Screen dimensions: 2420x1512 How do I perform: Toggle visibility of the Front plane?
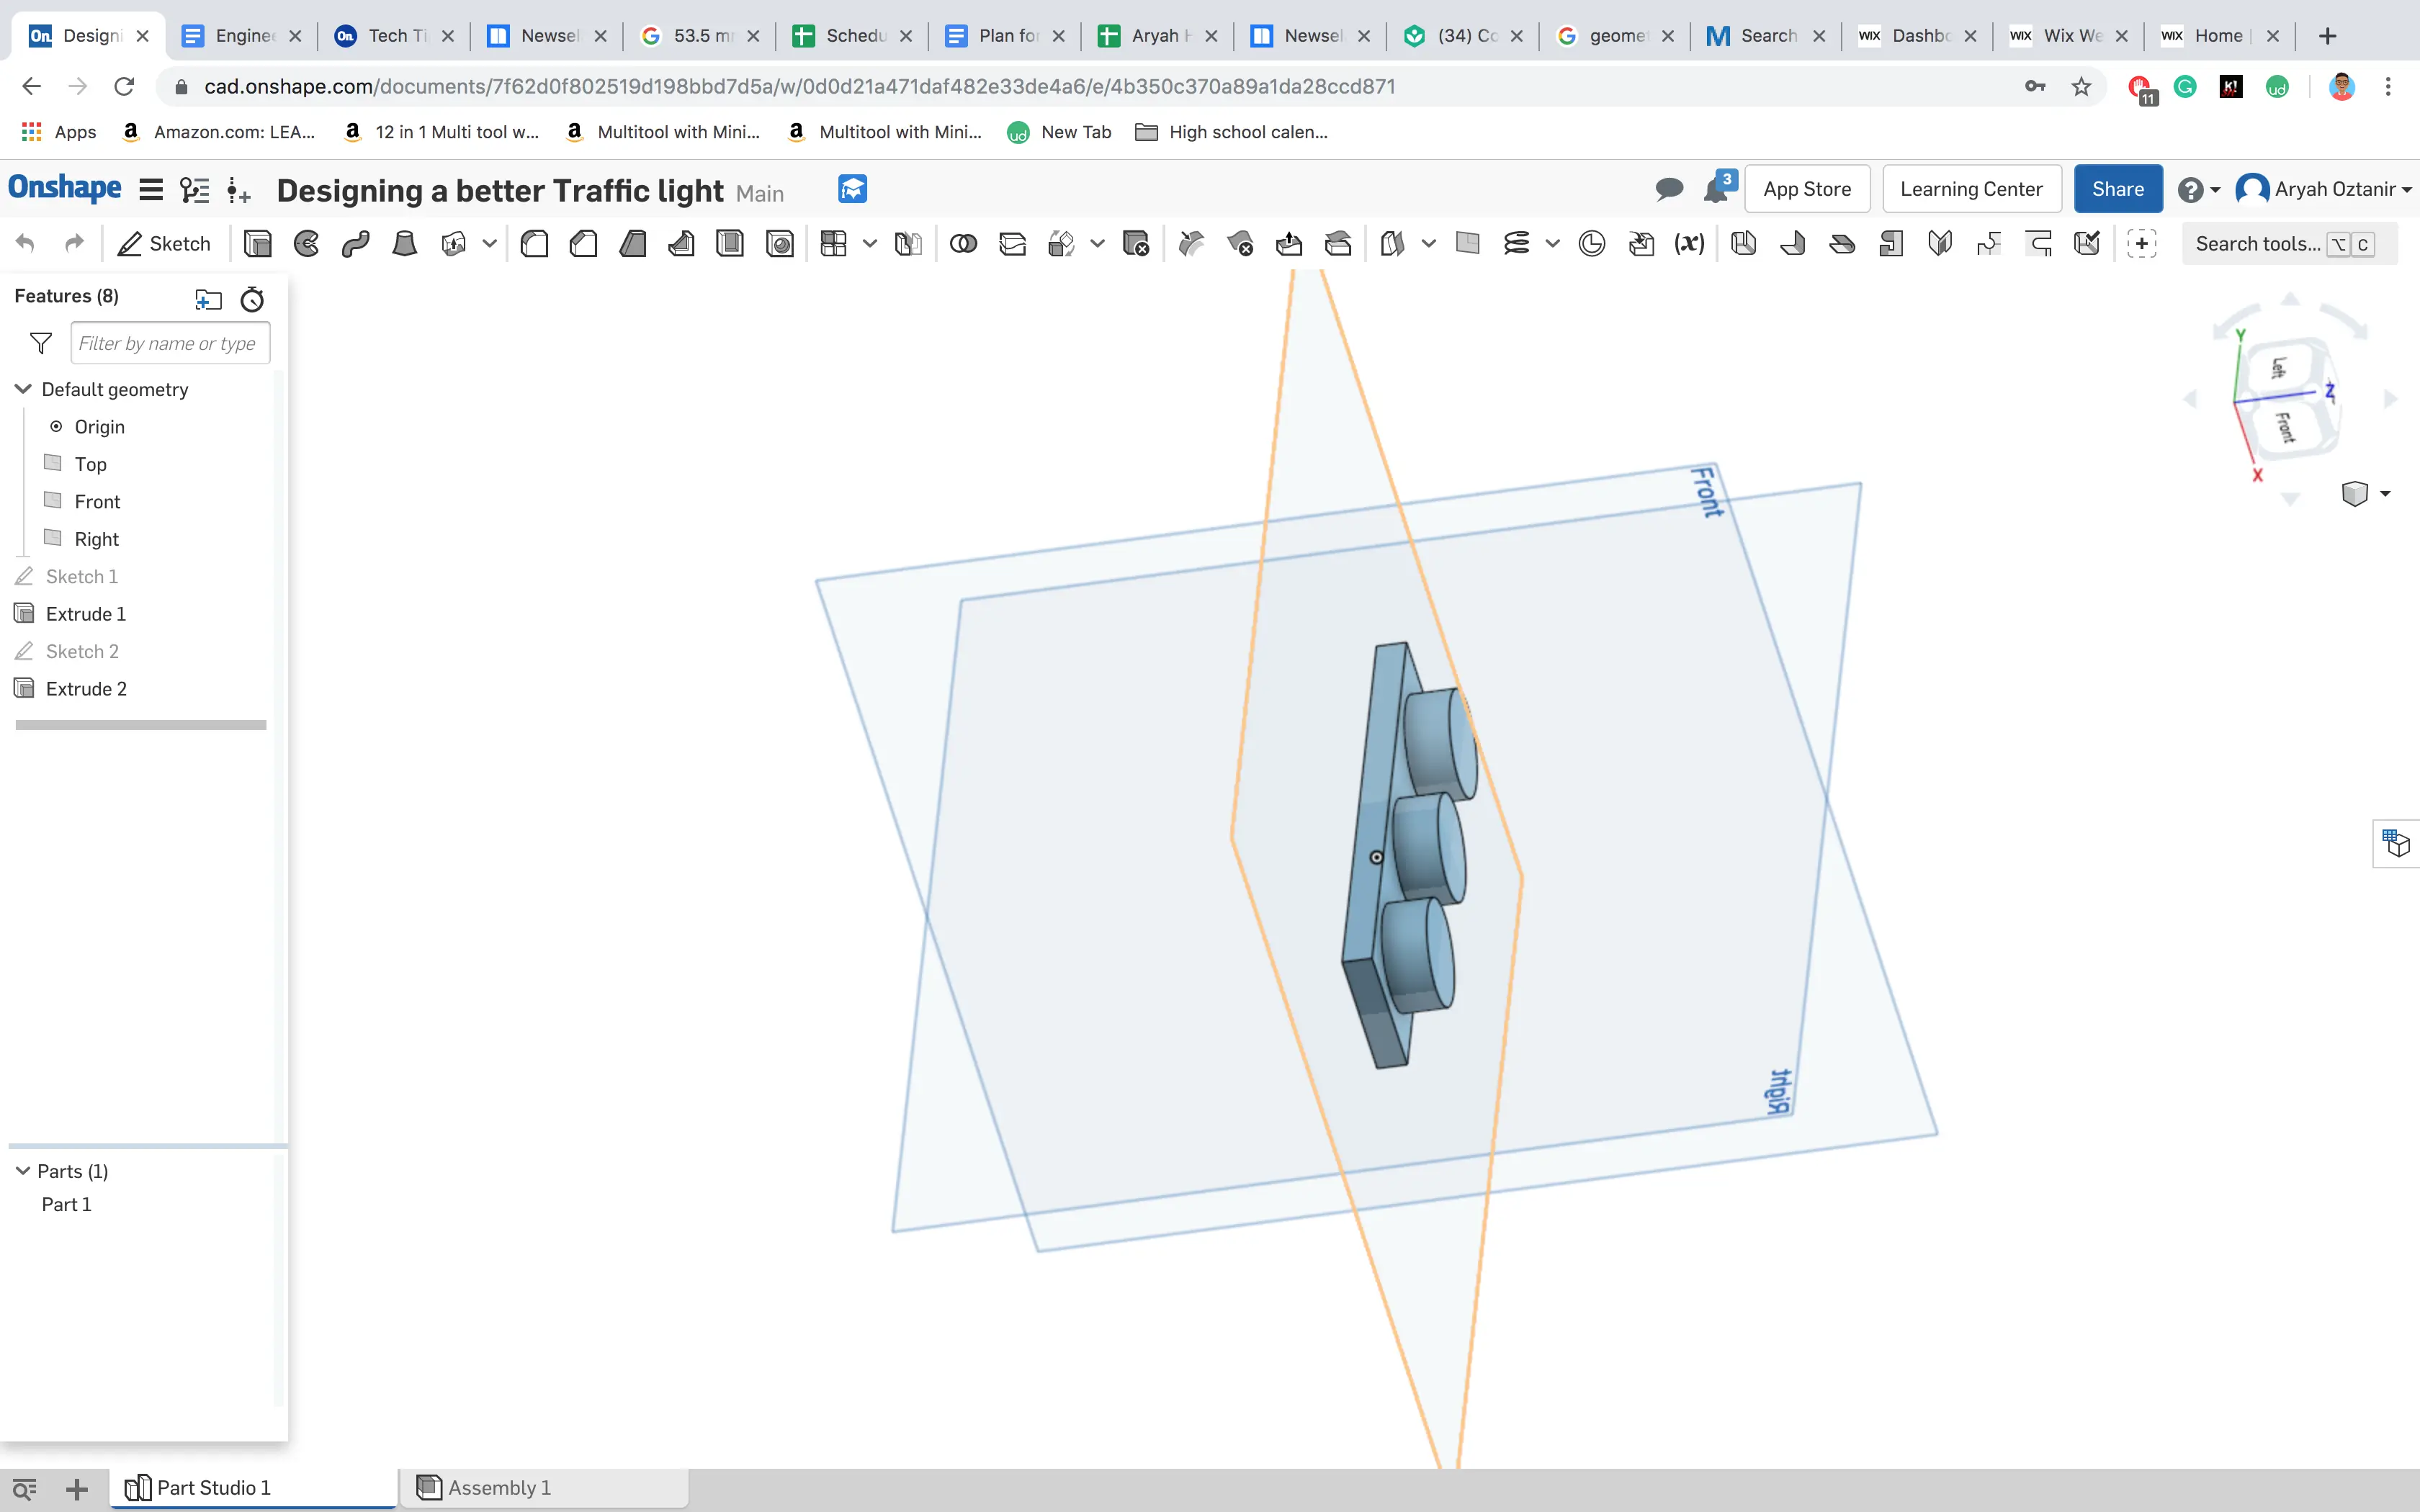click(53, 501)
